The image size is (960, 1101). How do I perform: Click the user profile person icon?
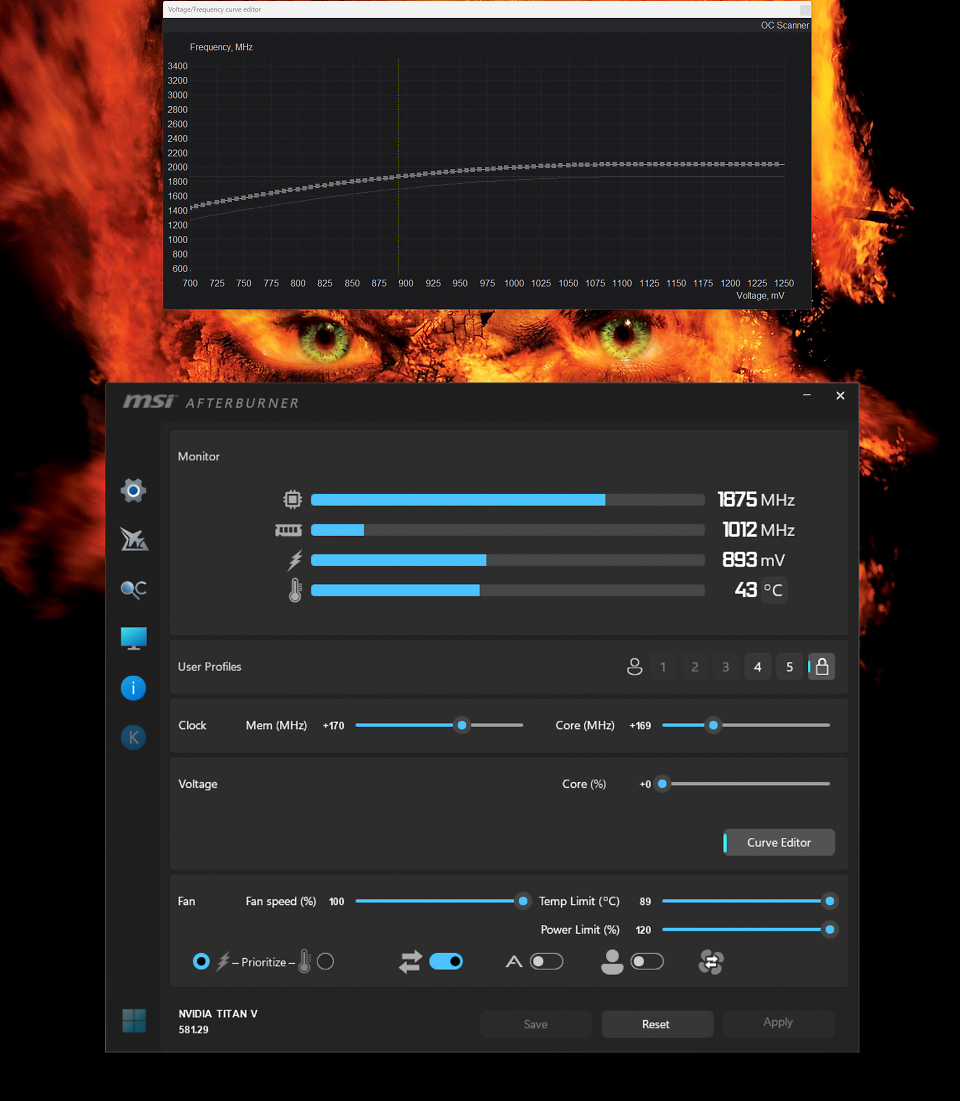point(634,666)
